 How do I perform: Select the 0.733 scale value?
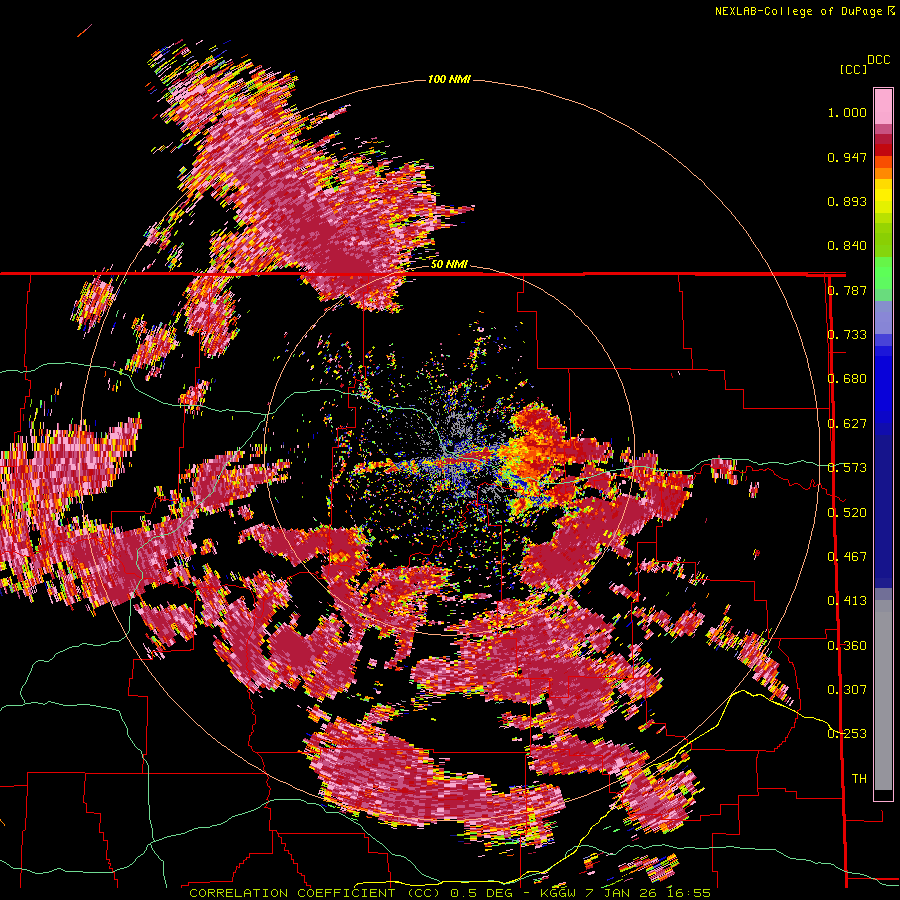point(847,335)
